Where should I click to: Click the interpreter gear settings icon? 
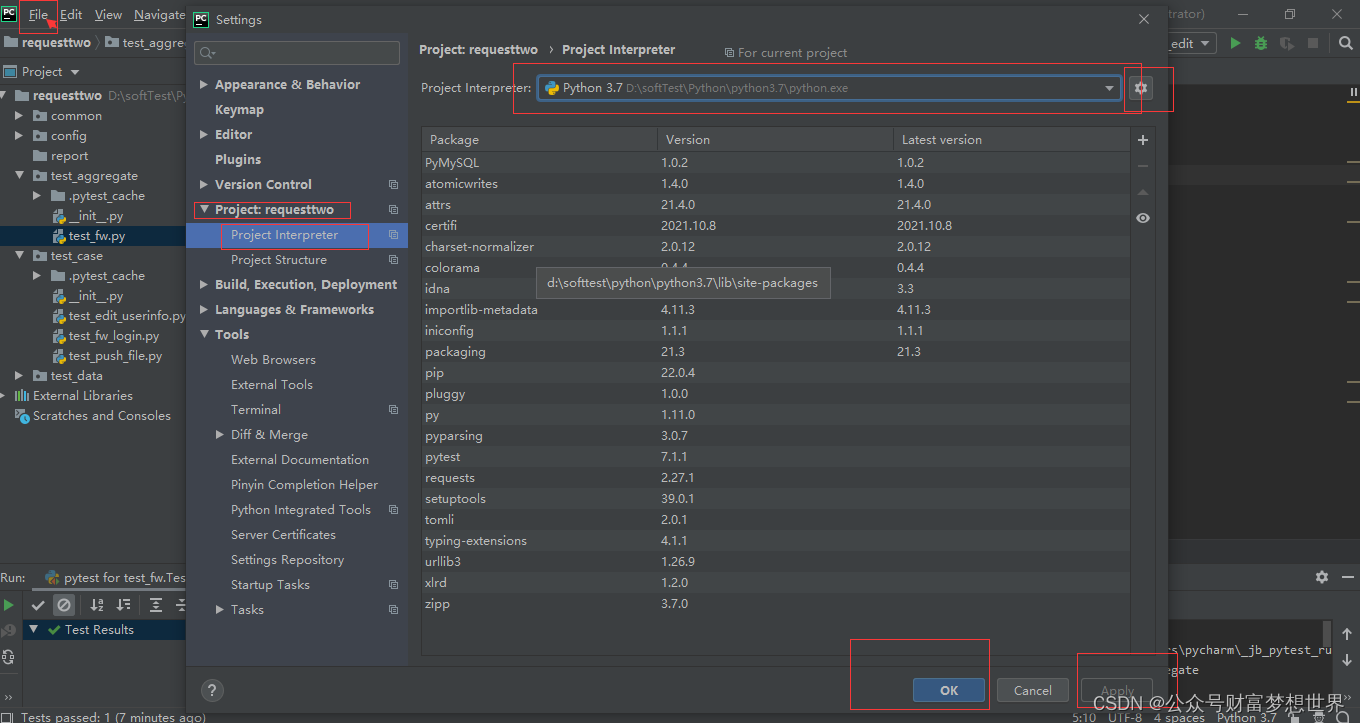(1141, 88)
